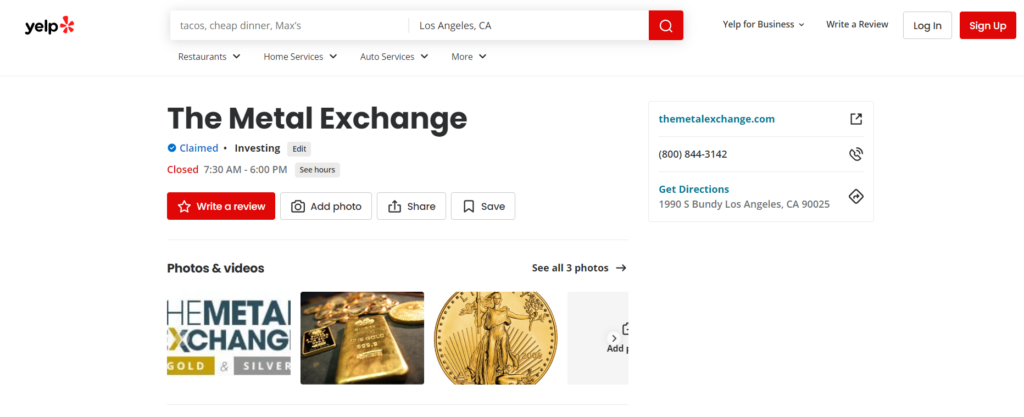Open the Investing category link
1024x417 pixels.
pos(257,148)
